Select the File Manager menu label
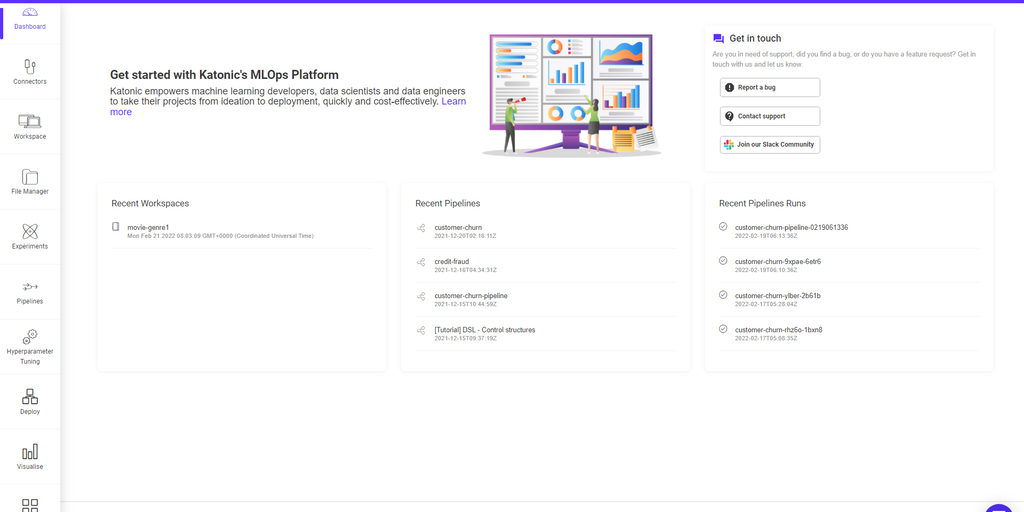 point(30,191)
